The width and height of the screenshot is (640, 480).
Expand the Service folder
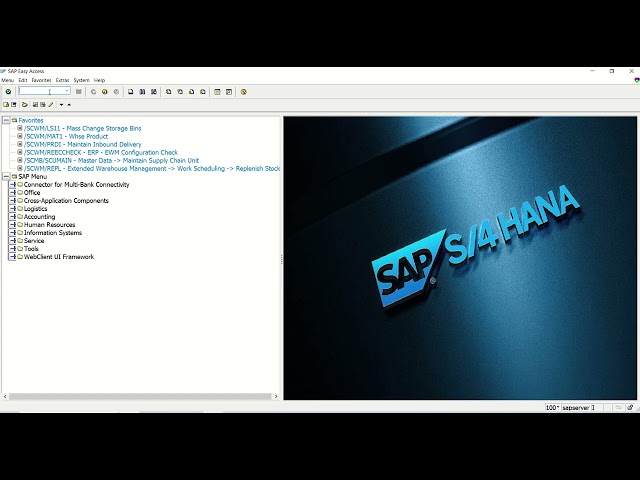[x=13, y=241]
